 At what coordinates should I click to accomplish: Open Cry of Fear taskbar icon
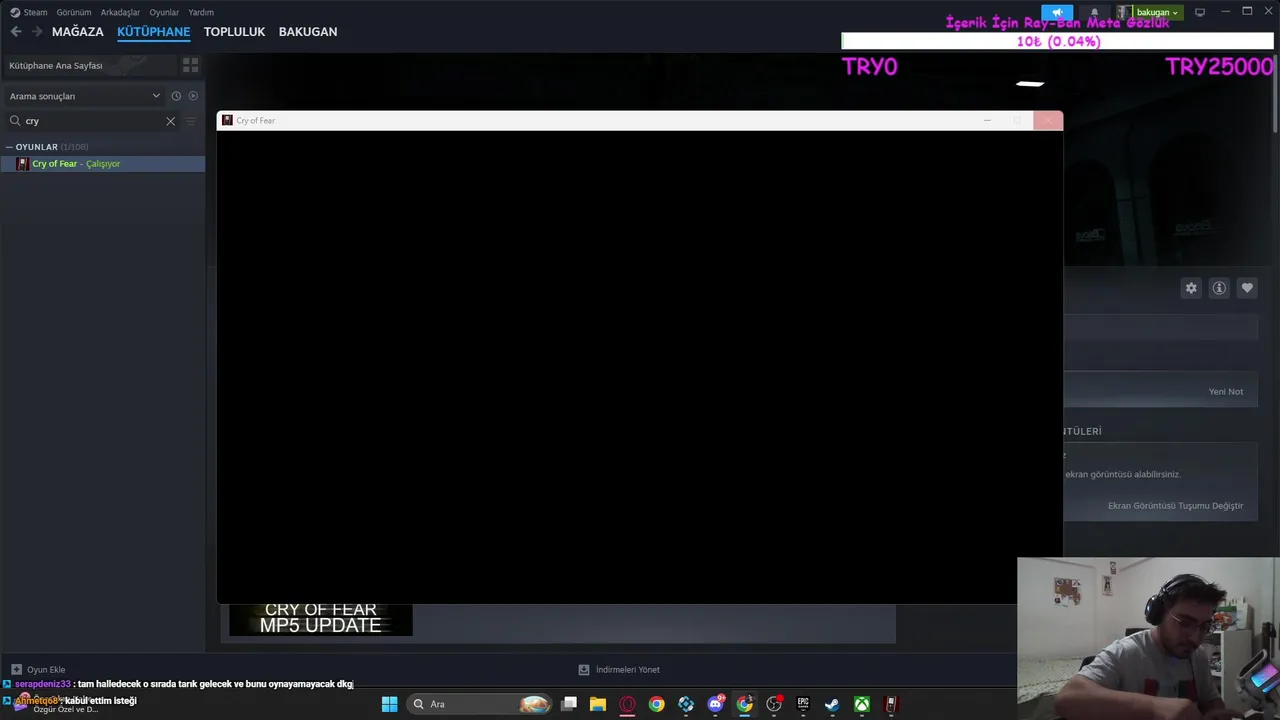point(891,704)
